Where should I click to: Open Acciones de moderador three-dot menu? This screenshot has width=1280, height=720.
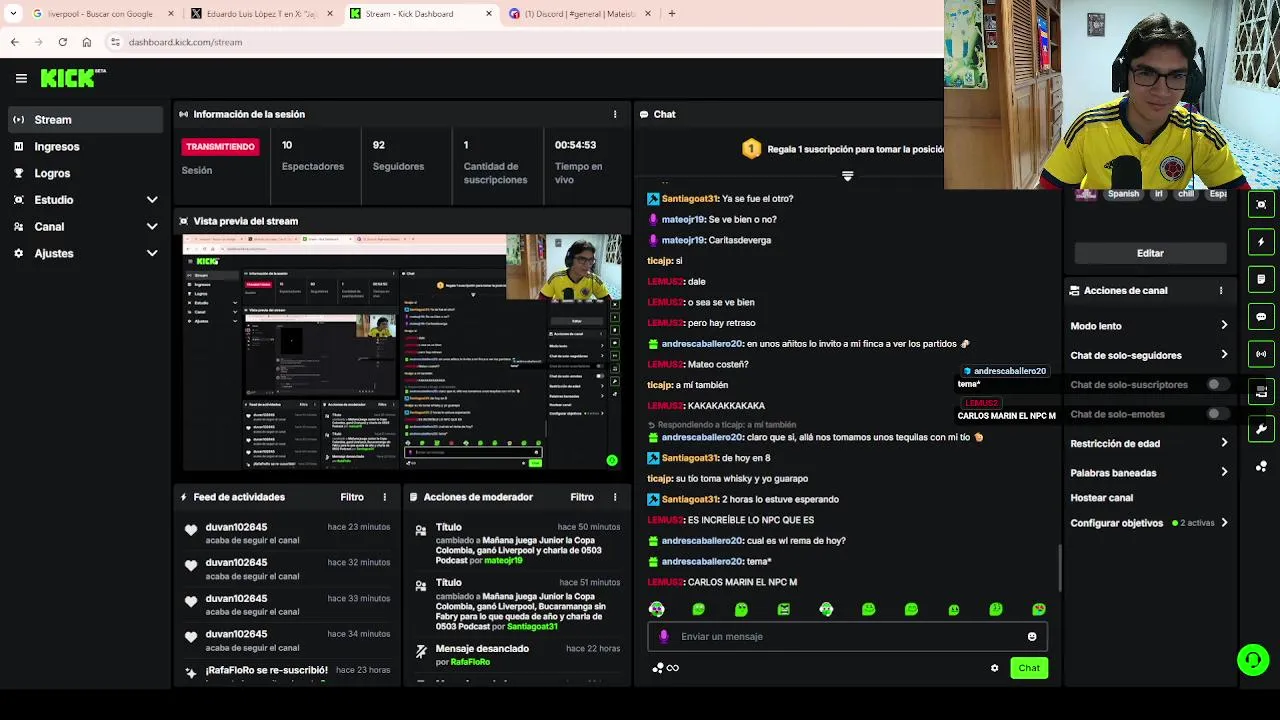(x=615, y=497)
